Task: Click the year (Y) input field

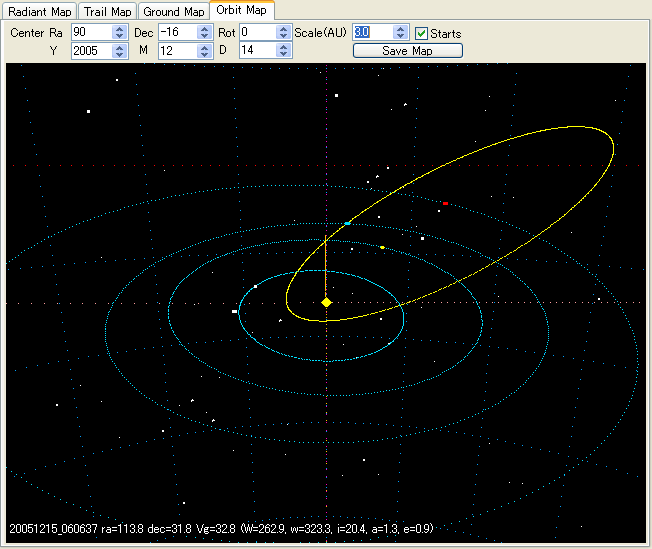Action: pyautogui.click(x=92, y=50)
